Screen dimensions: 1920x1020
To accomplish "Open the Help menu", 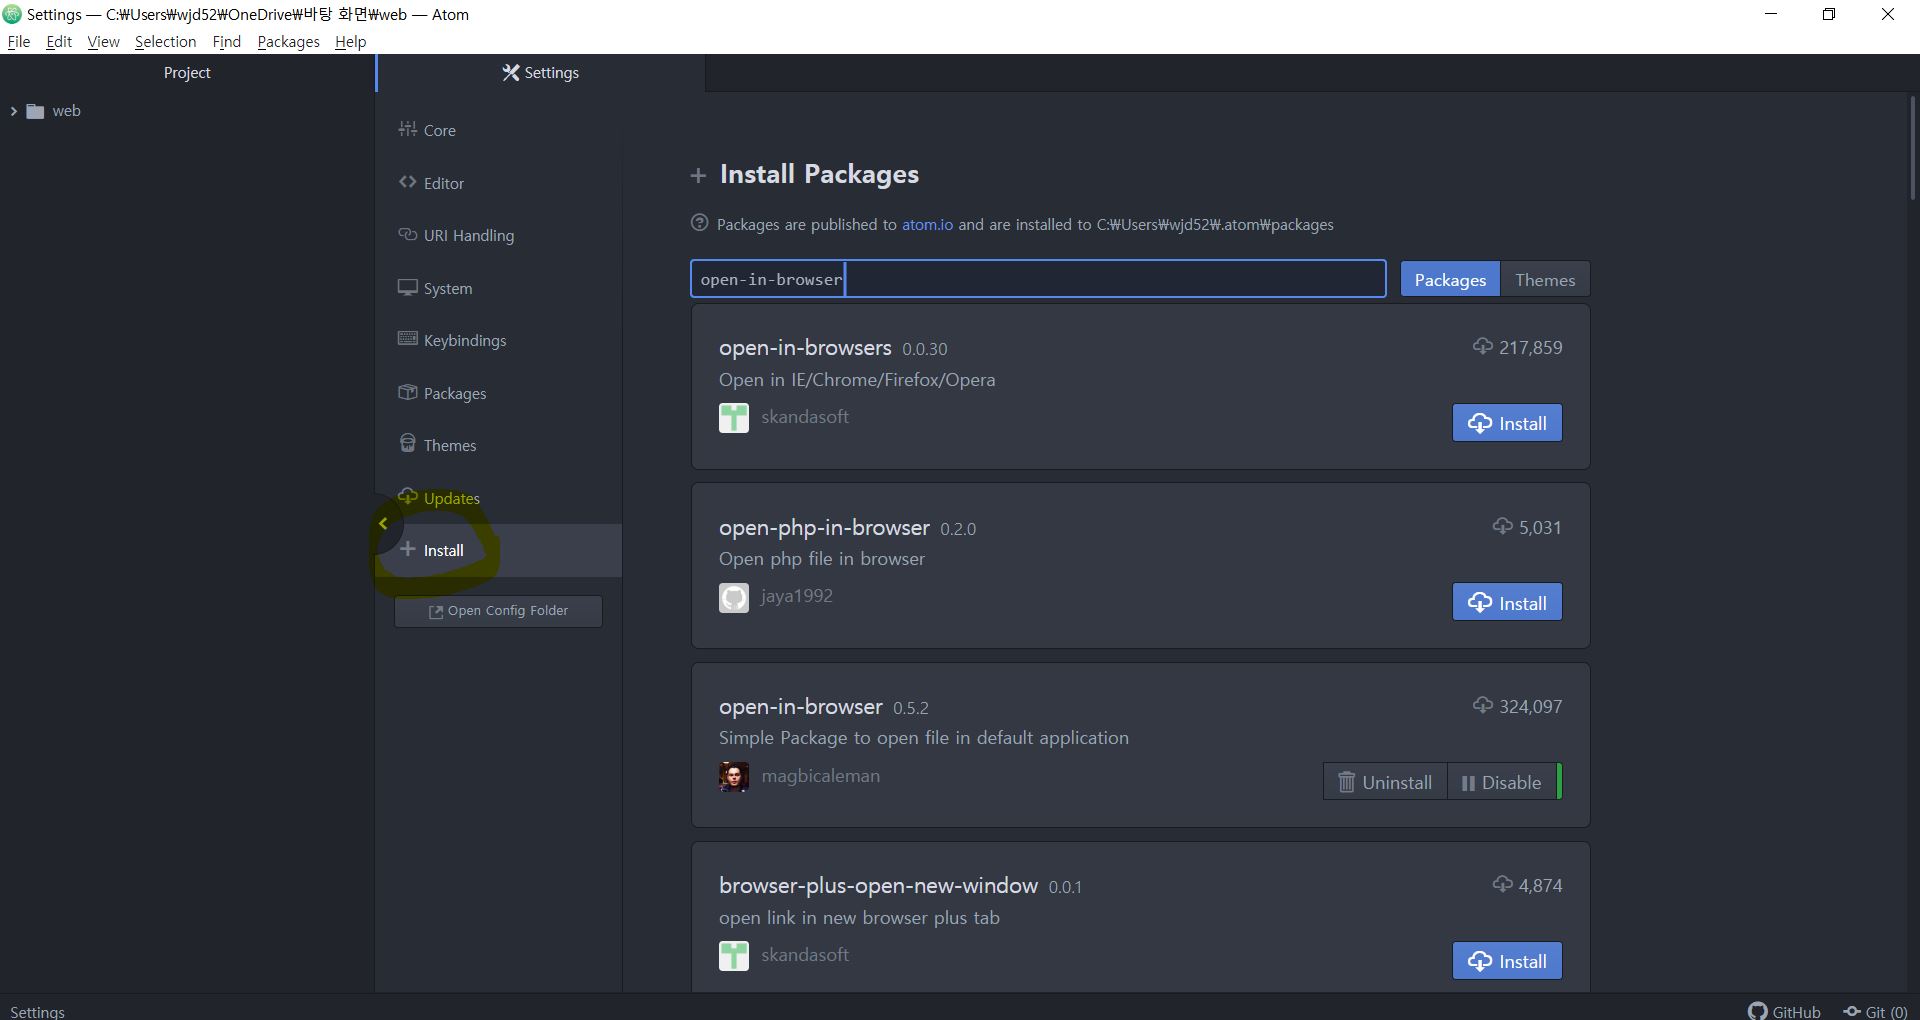I will tap(350, 41).
